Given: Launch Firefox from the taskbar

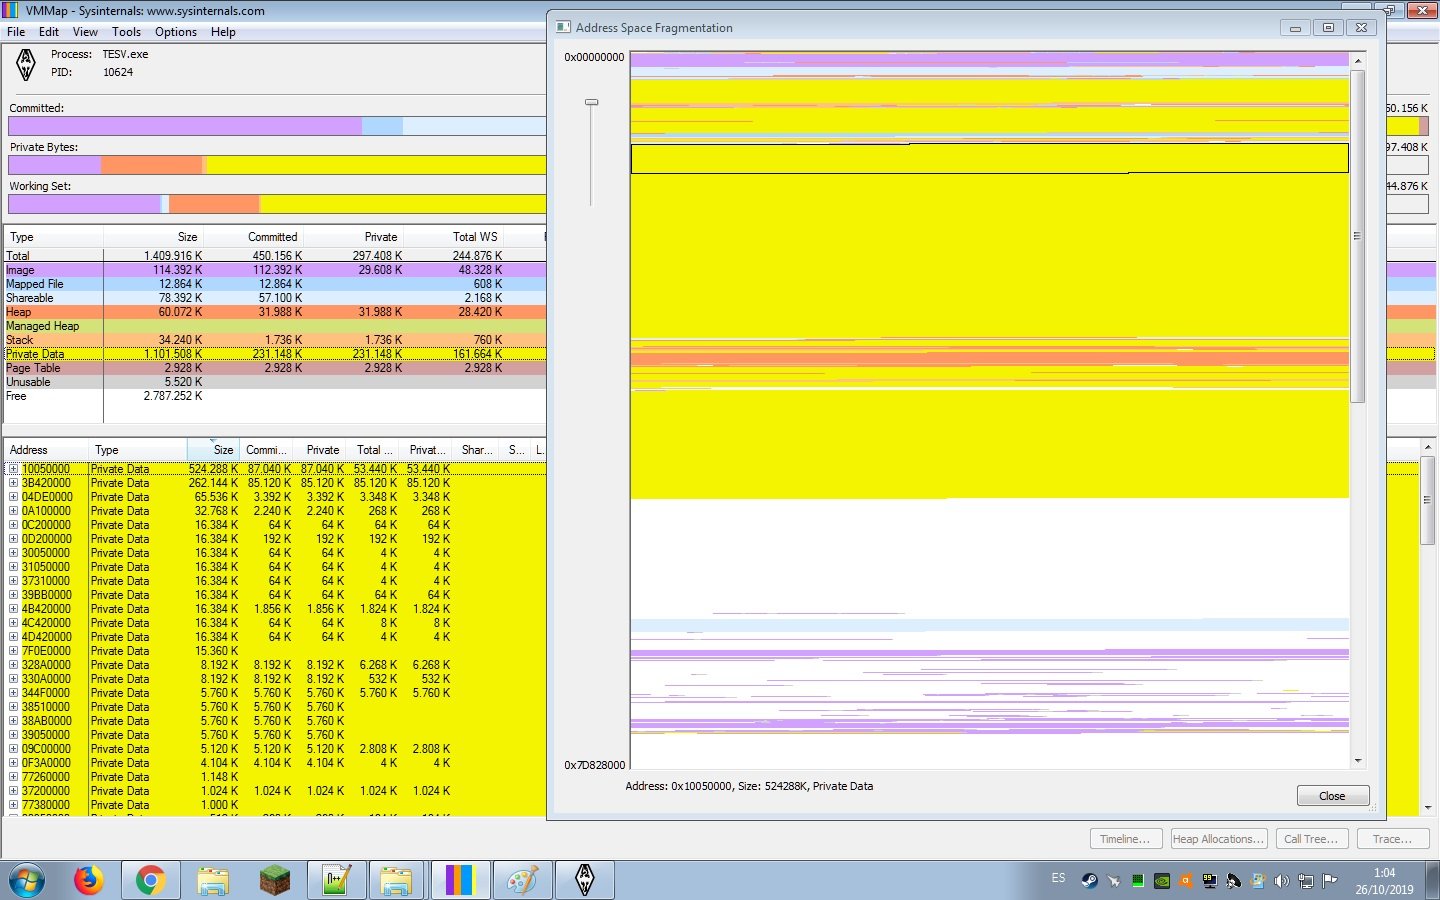Looking at the screenshot, I should click(89, 880).
